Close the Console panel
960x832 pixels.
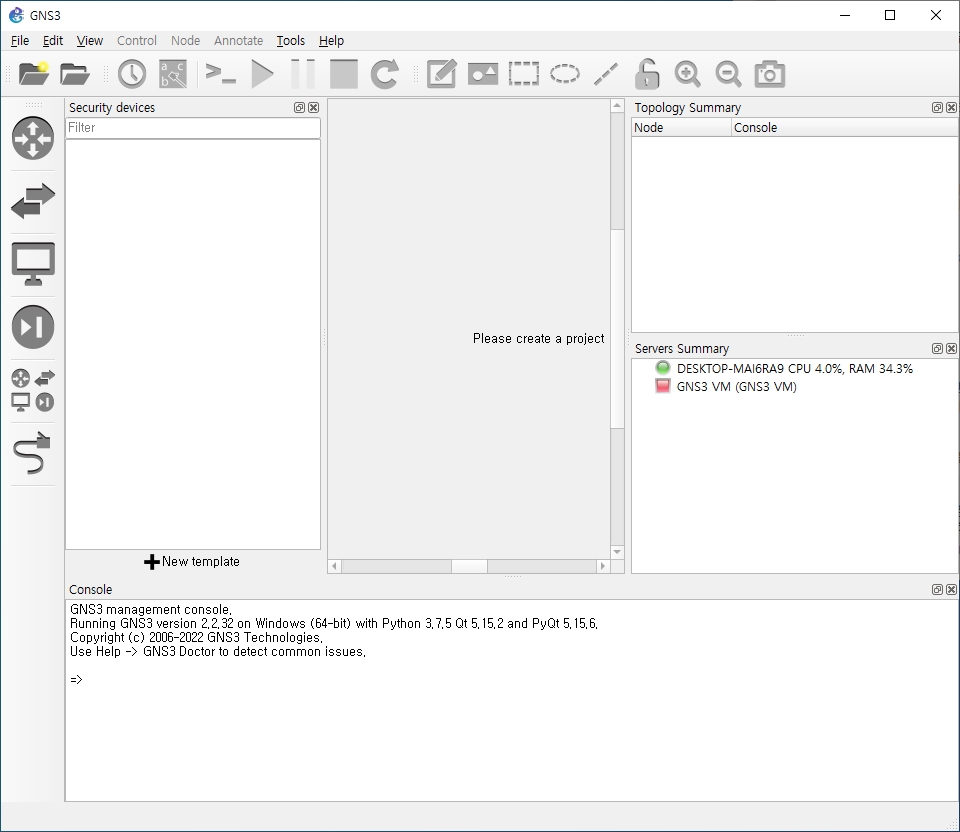951,590
